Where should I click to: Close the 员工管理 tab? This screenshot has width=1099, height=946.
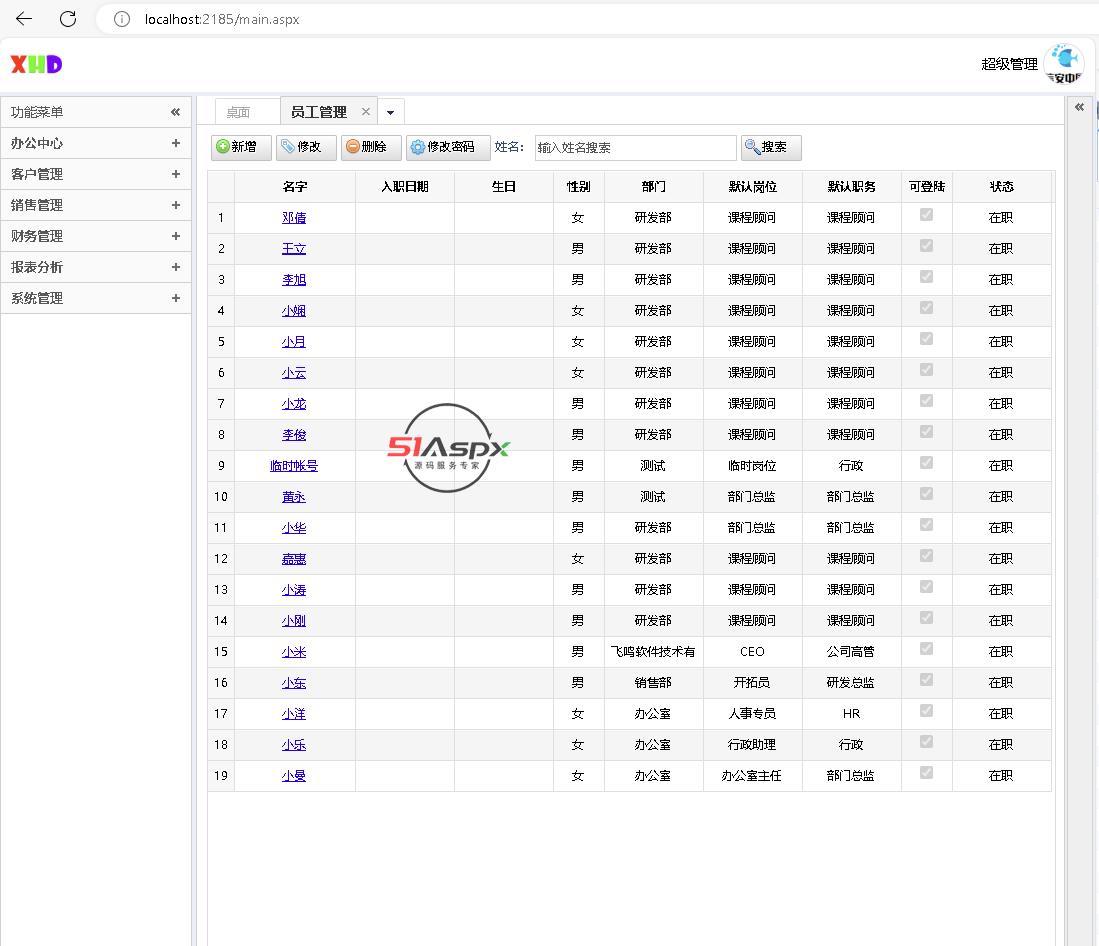[366, 112]
